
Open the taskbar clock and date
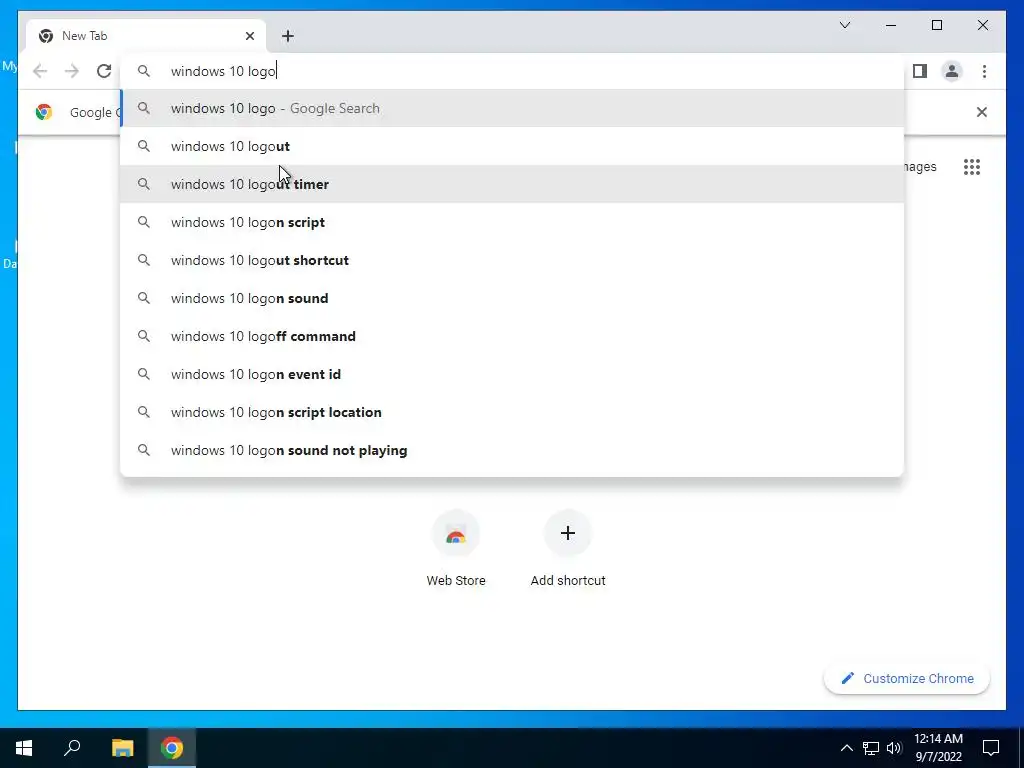(938, 748)
